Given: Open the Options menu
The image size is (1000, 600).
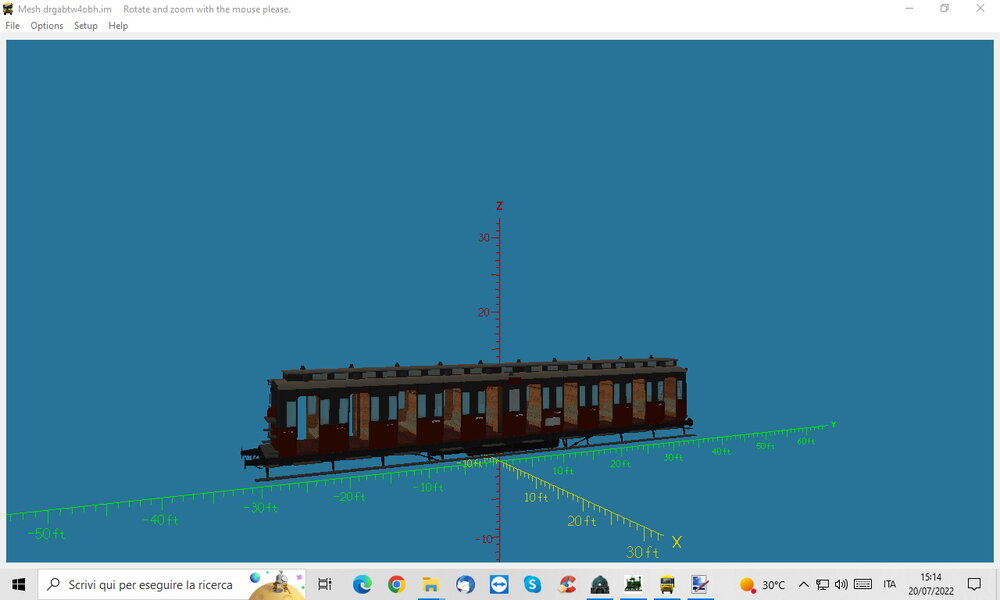Looking at the screenshot, I should click(x=47, y=26).
